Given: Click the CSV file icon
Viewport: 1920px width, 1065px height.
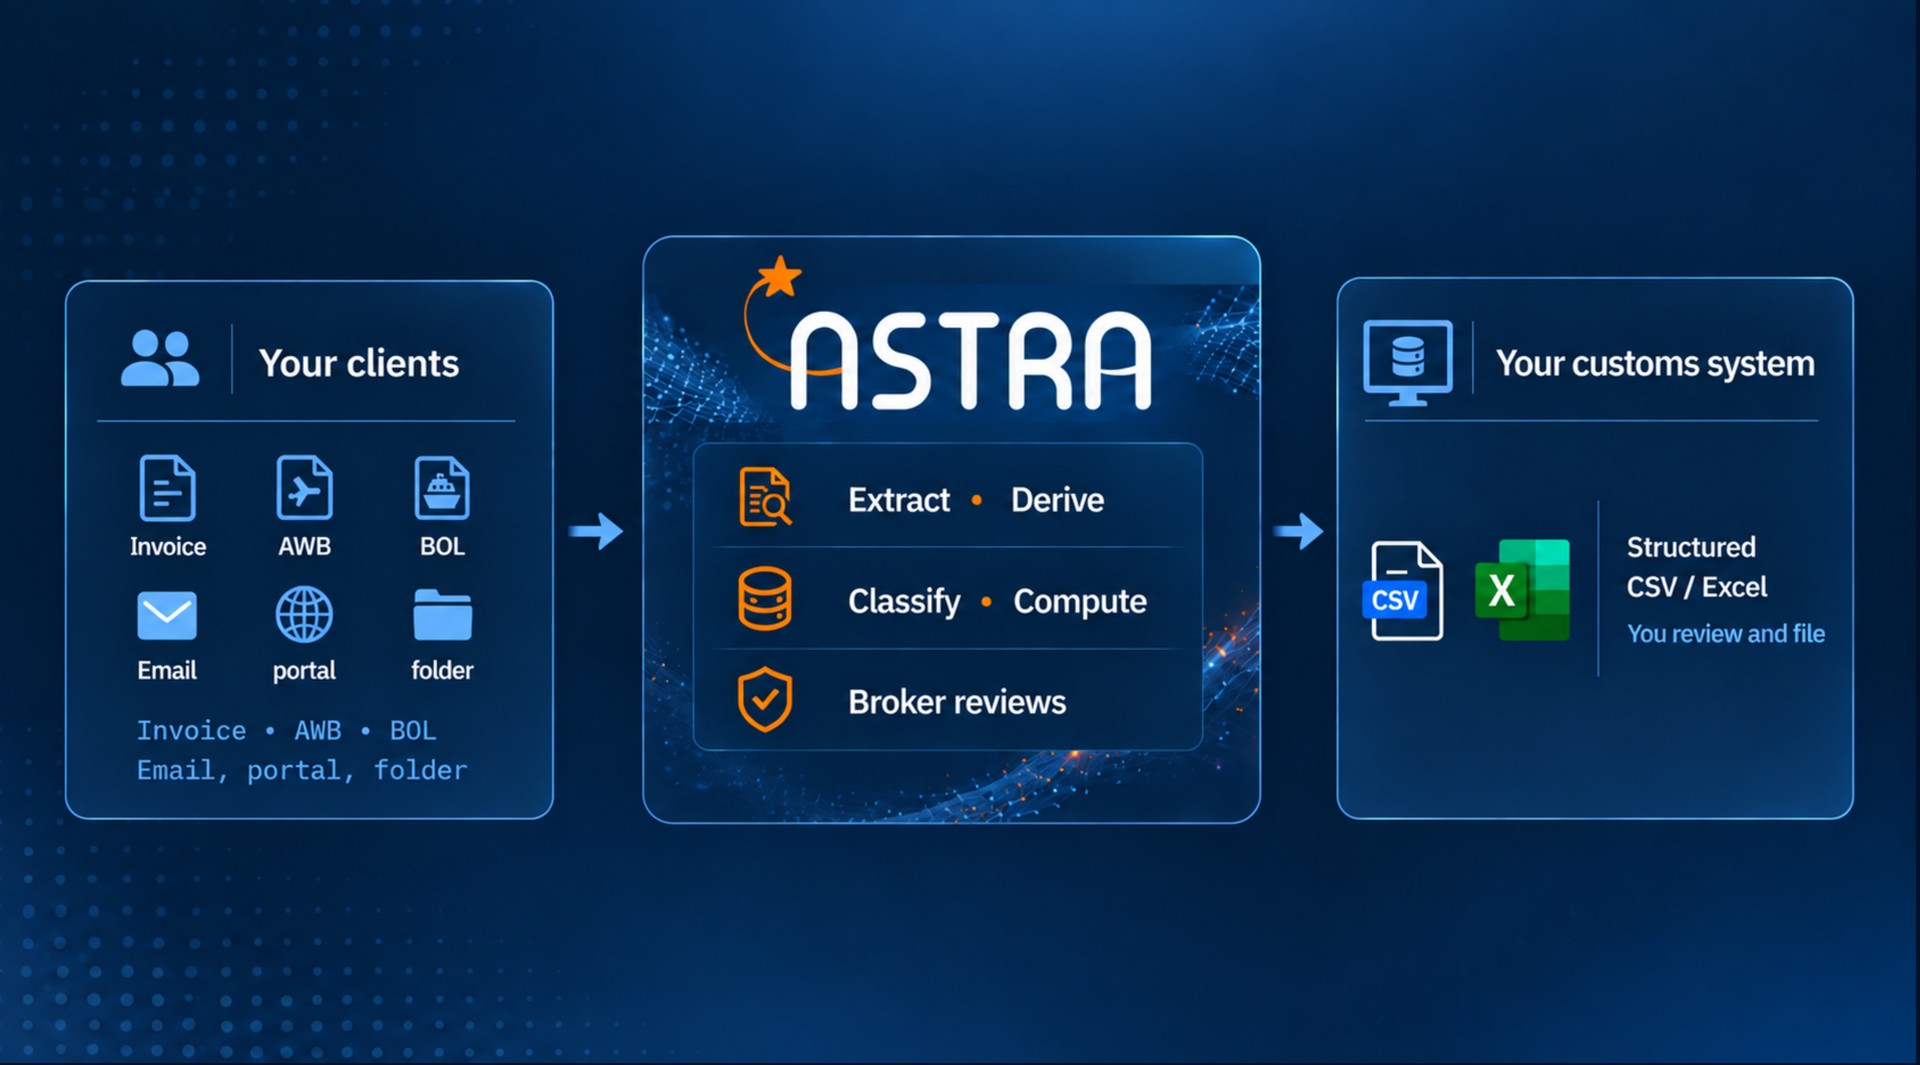Looking at the screenshot, I should click(1403, 591).
